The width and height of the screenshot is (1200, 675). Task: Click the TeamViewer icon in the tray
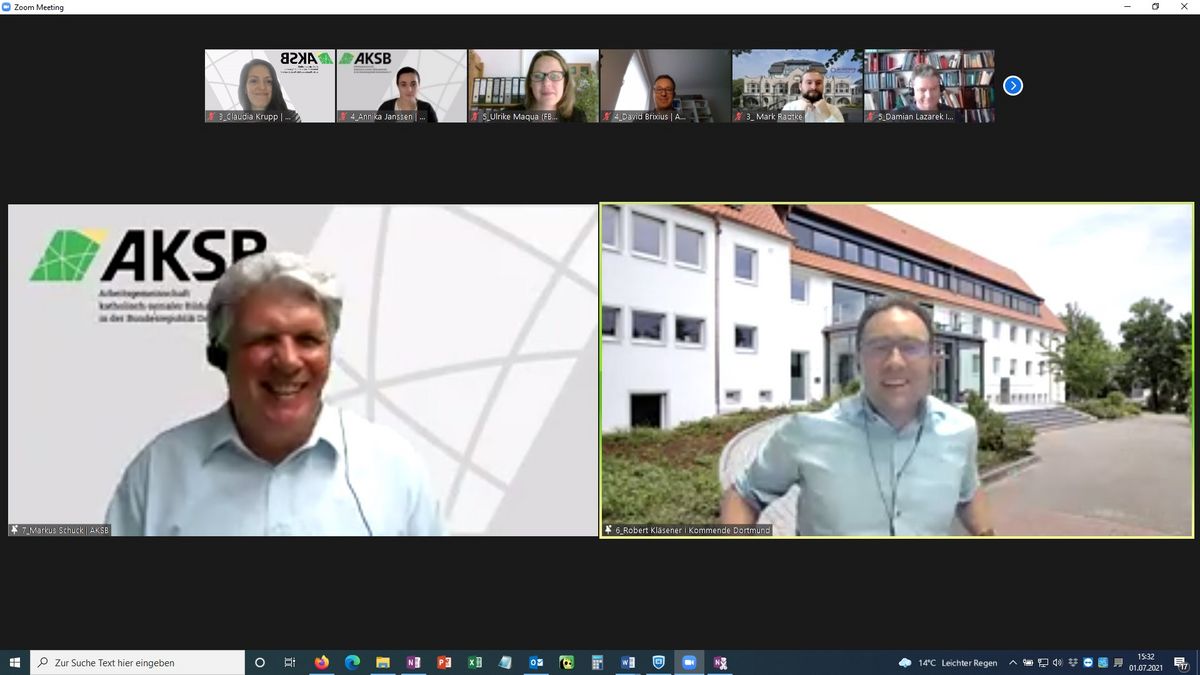coord(1088,662)
